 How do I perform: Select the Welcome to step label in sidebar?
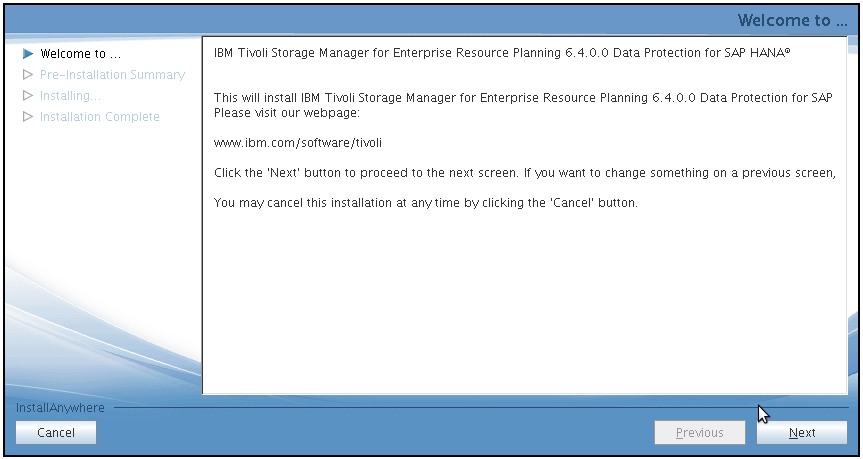click(80, 54)
